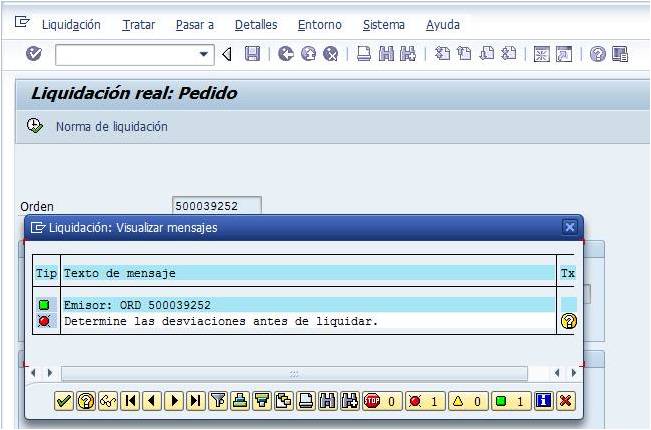Click the red Cancel icon in toolbar
651x430 pixels.
330,54
